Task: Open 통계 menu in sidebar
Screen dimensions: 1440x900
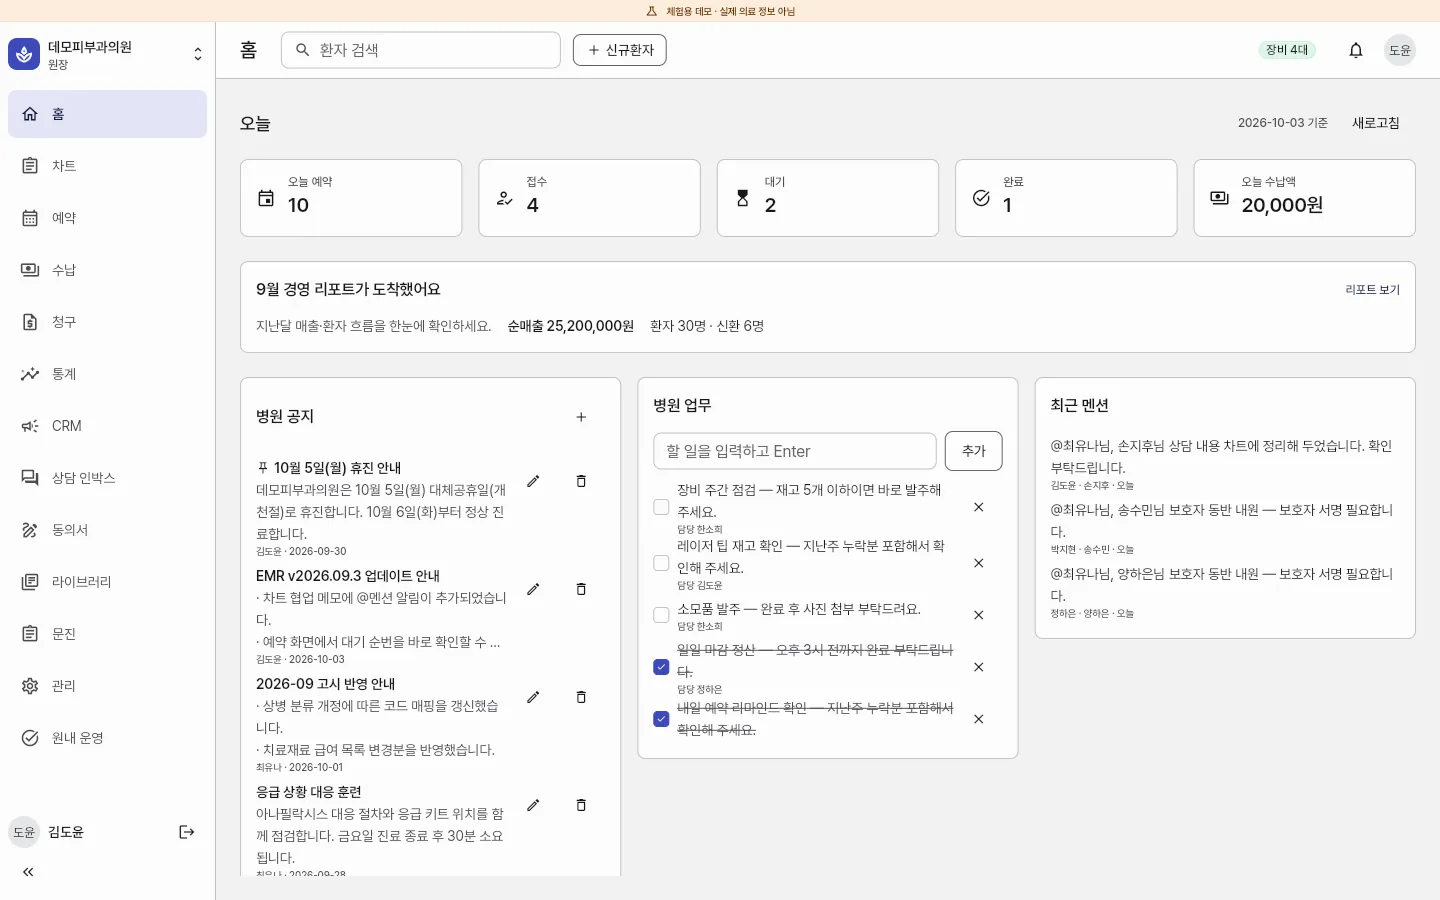Action: (x=107, y=374)
